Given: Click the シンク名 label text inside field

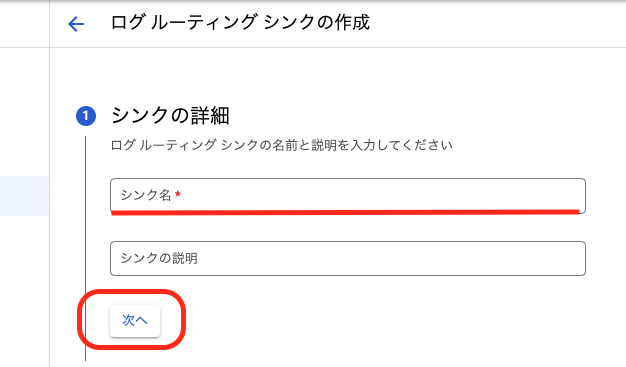Looking at the screenshot, I should click(x=146, y=195).
